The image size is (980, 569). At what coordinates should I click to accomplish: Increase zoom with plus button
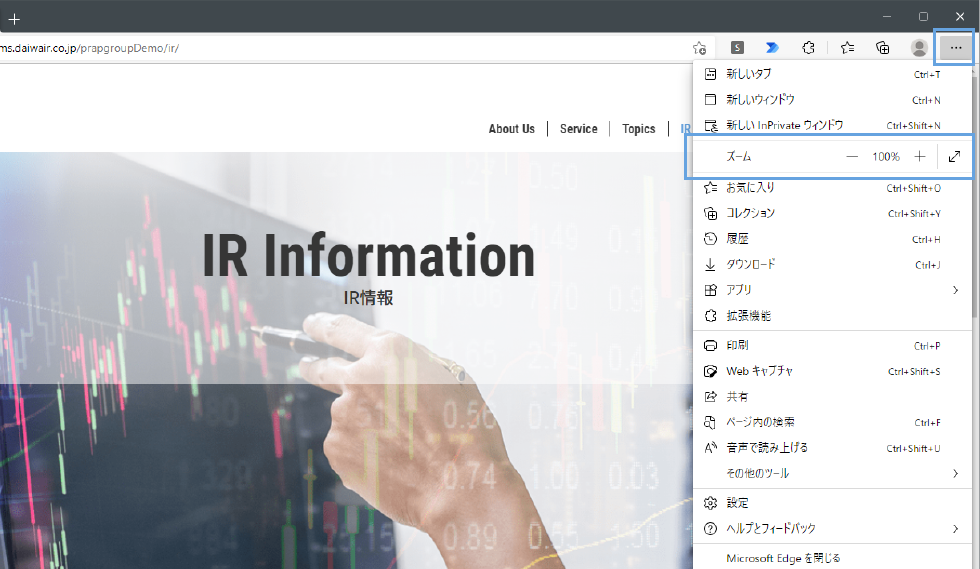coord(919,156)
